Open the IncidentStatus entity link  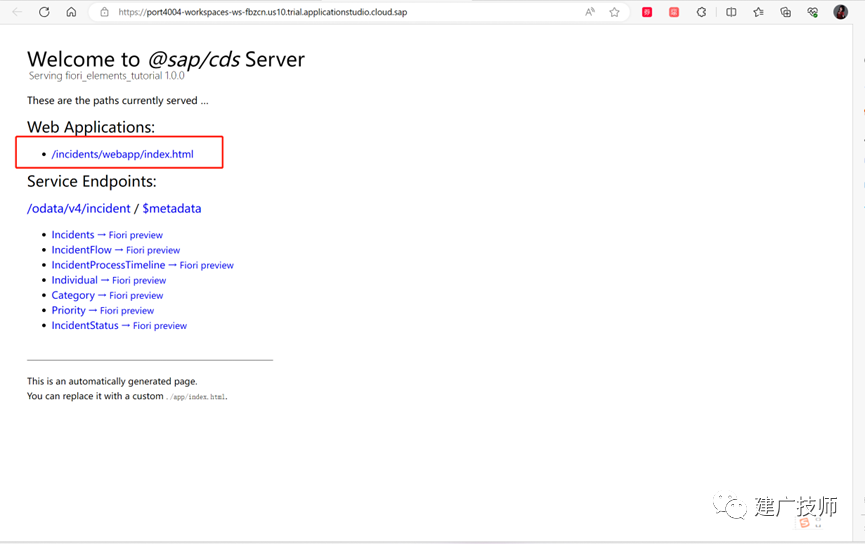(85, 326)
